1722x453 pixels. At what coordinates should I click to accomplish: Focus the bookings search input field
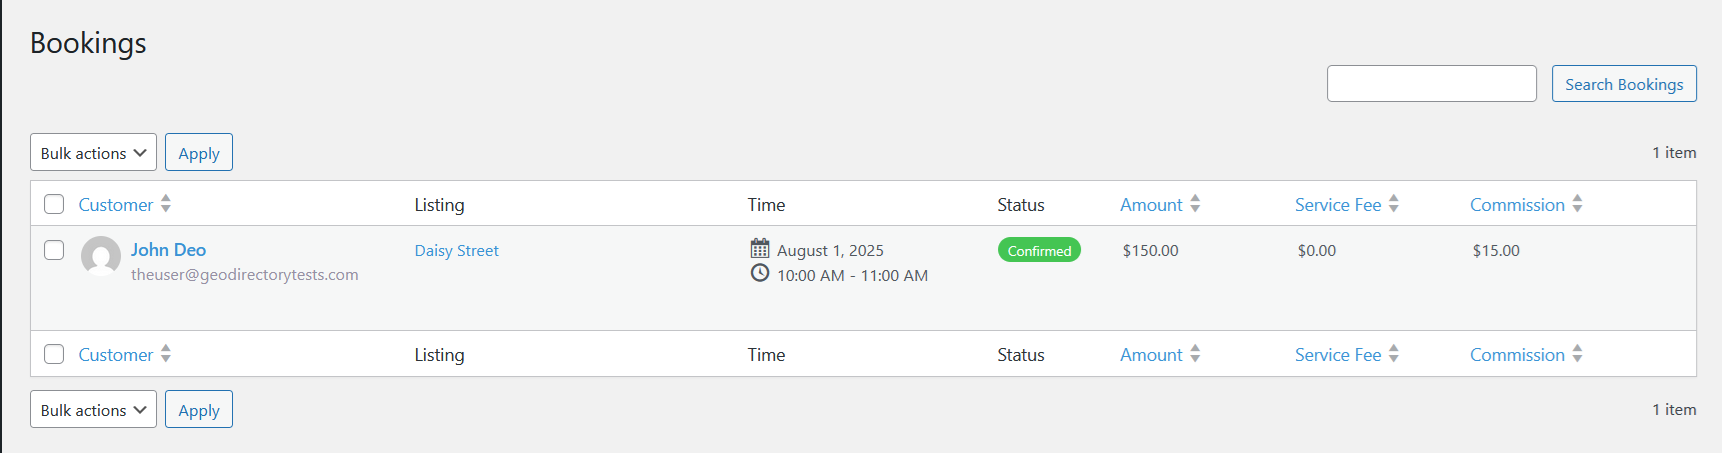(x=1431, y=84)
